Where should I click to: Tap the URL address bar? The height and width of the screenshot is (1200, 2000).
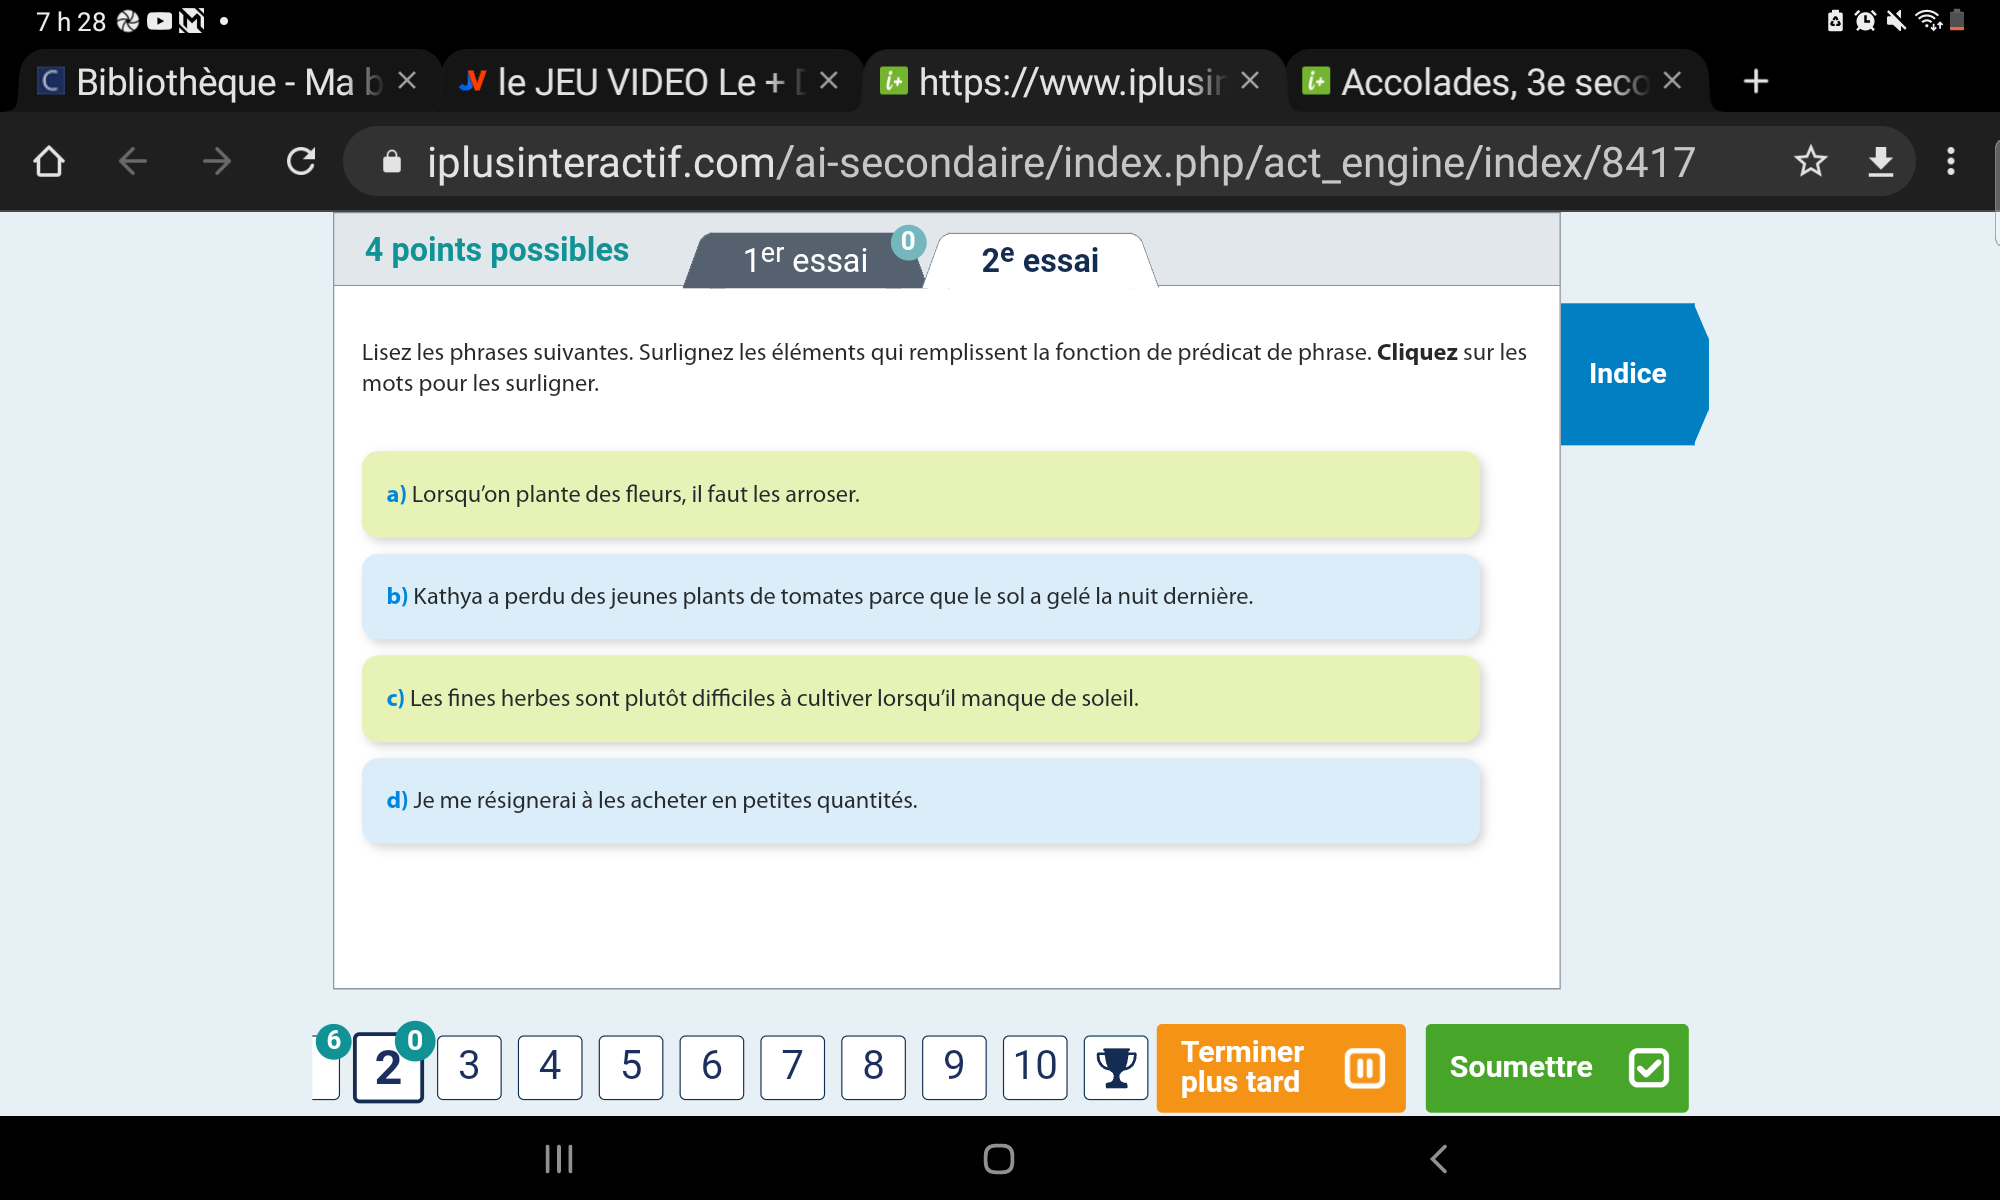1060,161
